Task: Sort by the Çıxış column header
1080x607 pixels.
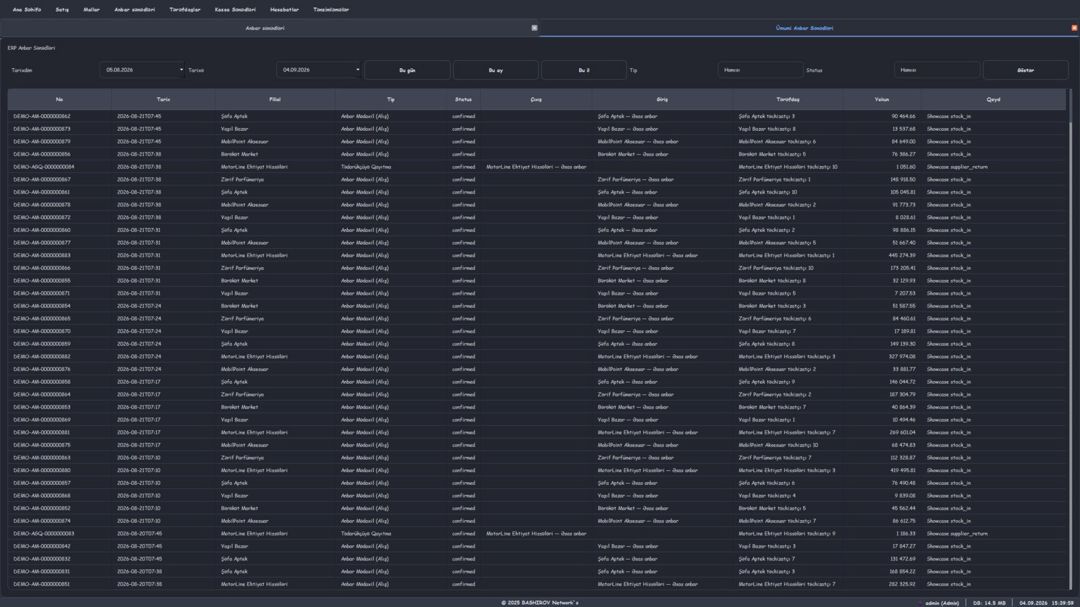Action: pos(536,99)
